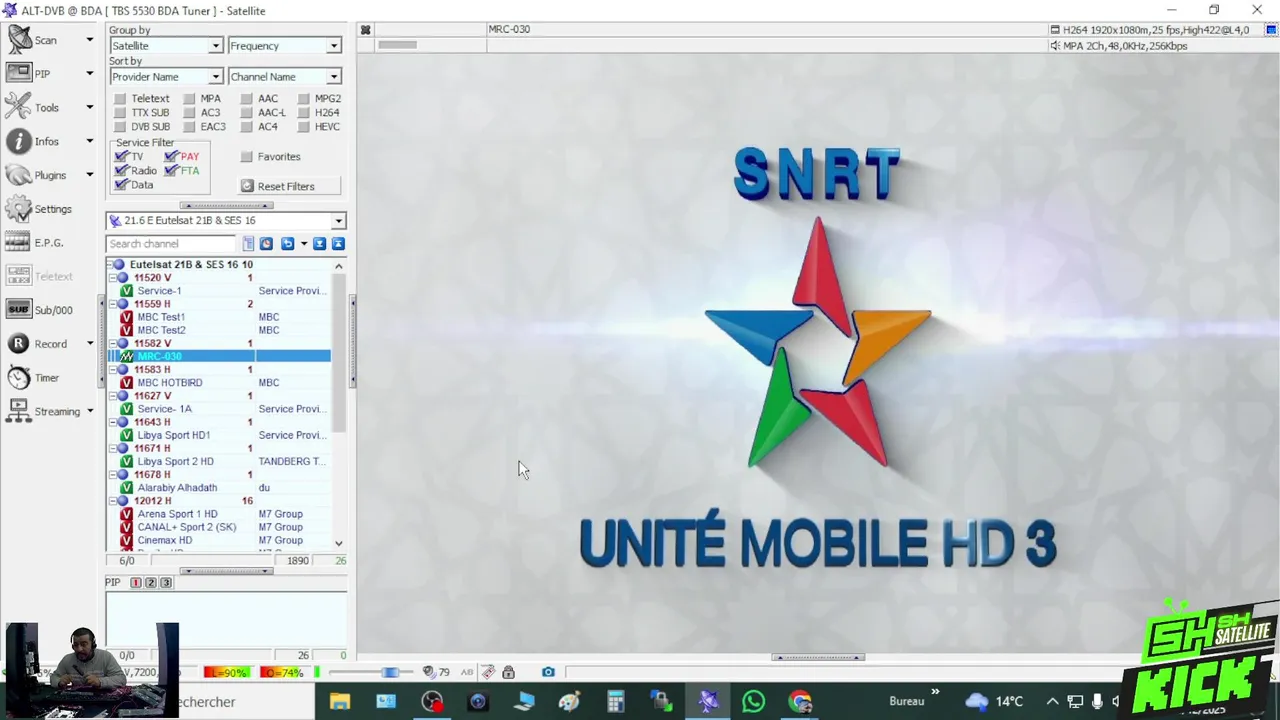
Task: Click the remote control icon in status bar
Action: click(487, 672)
